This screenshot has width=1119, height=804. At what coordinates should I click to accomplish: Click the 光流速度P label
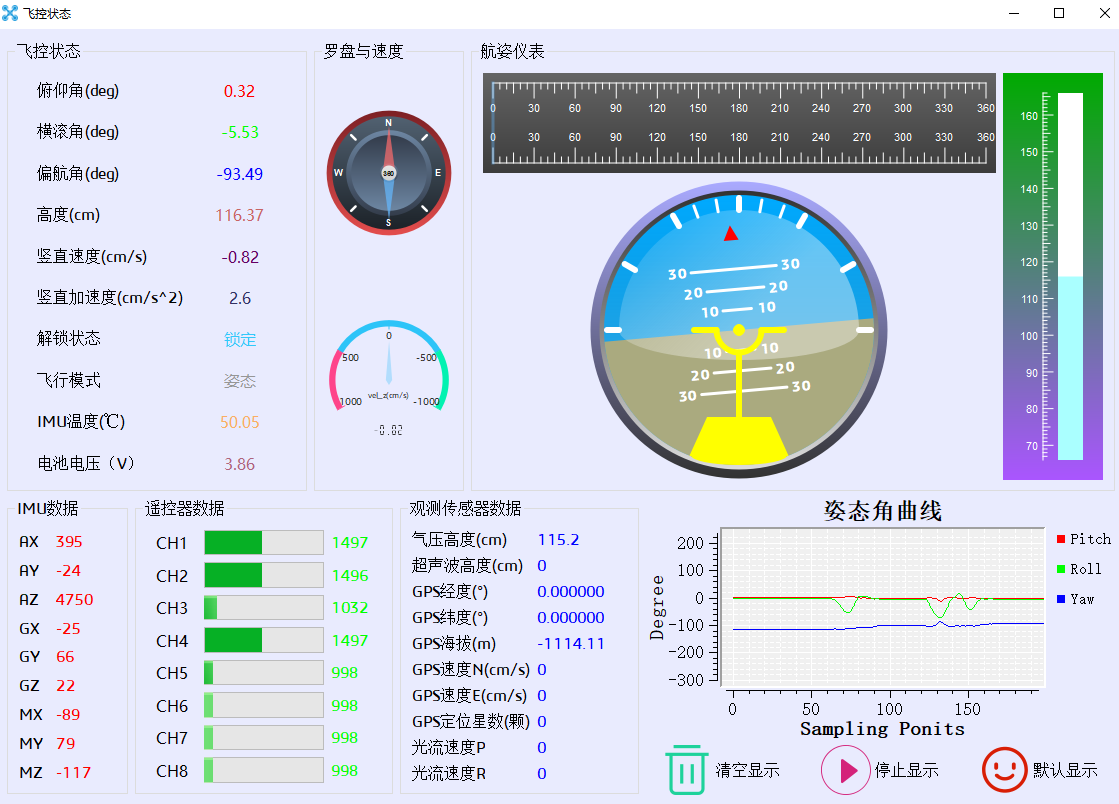(449, 748)
